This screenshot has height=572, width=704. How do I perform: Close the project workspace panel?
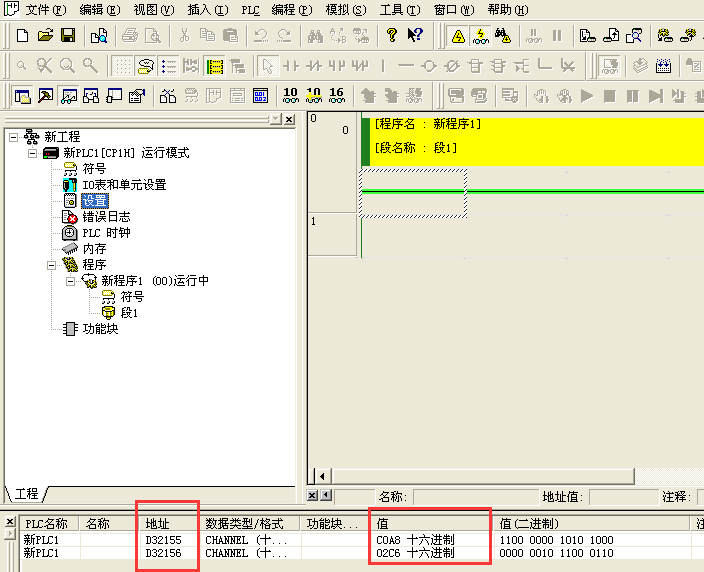point(289,119)
